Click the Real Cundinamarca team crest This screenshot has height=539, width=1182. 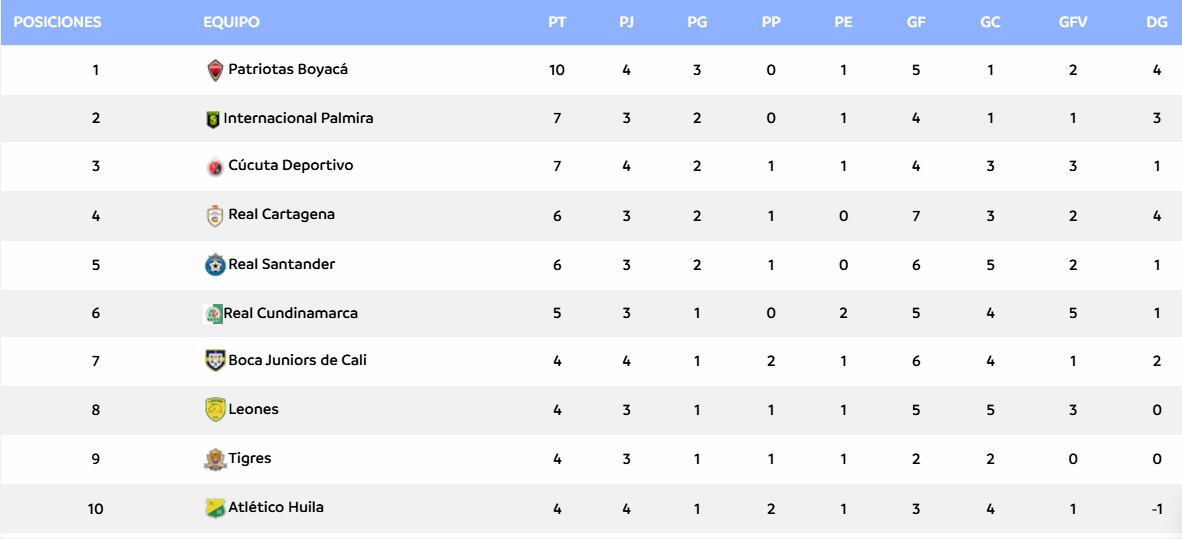tap(212, 314)
